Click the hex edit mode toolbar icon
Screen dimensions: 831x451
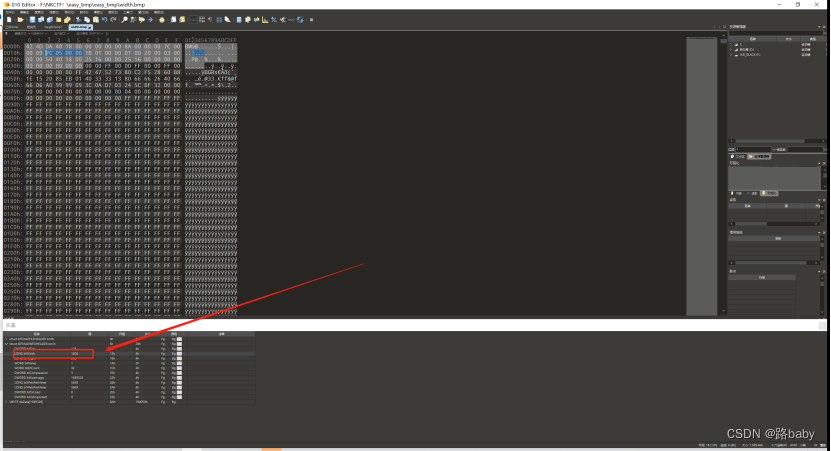(193, 20)
